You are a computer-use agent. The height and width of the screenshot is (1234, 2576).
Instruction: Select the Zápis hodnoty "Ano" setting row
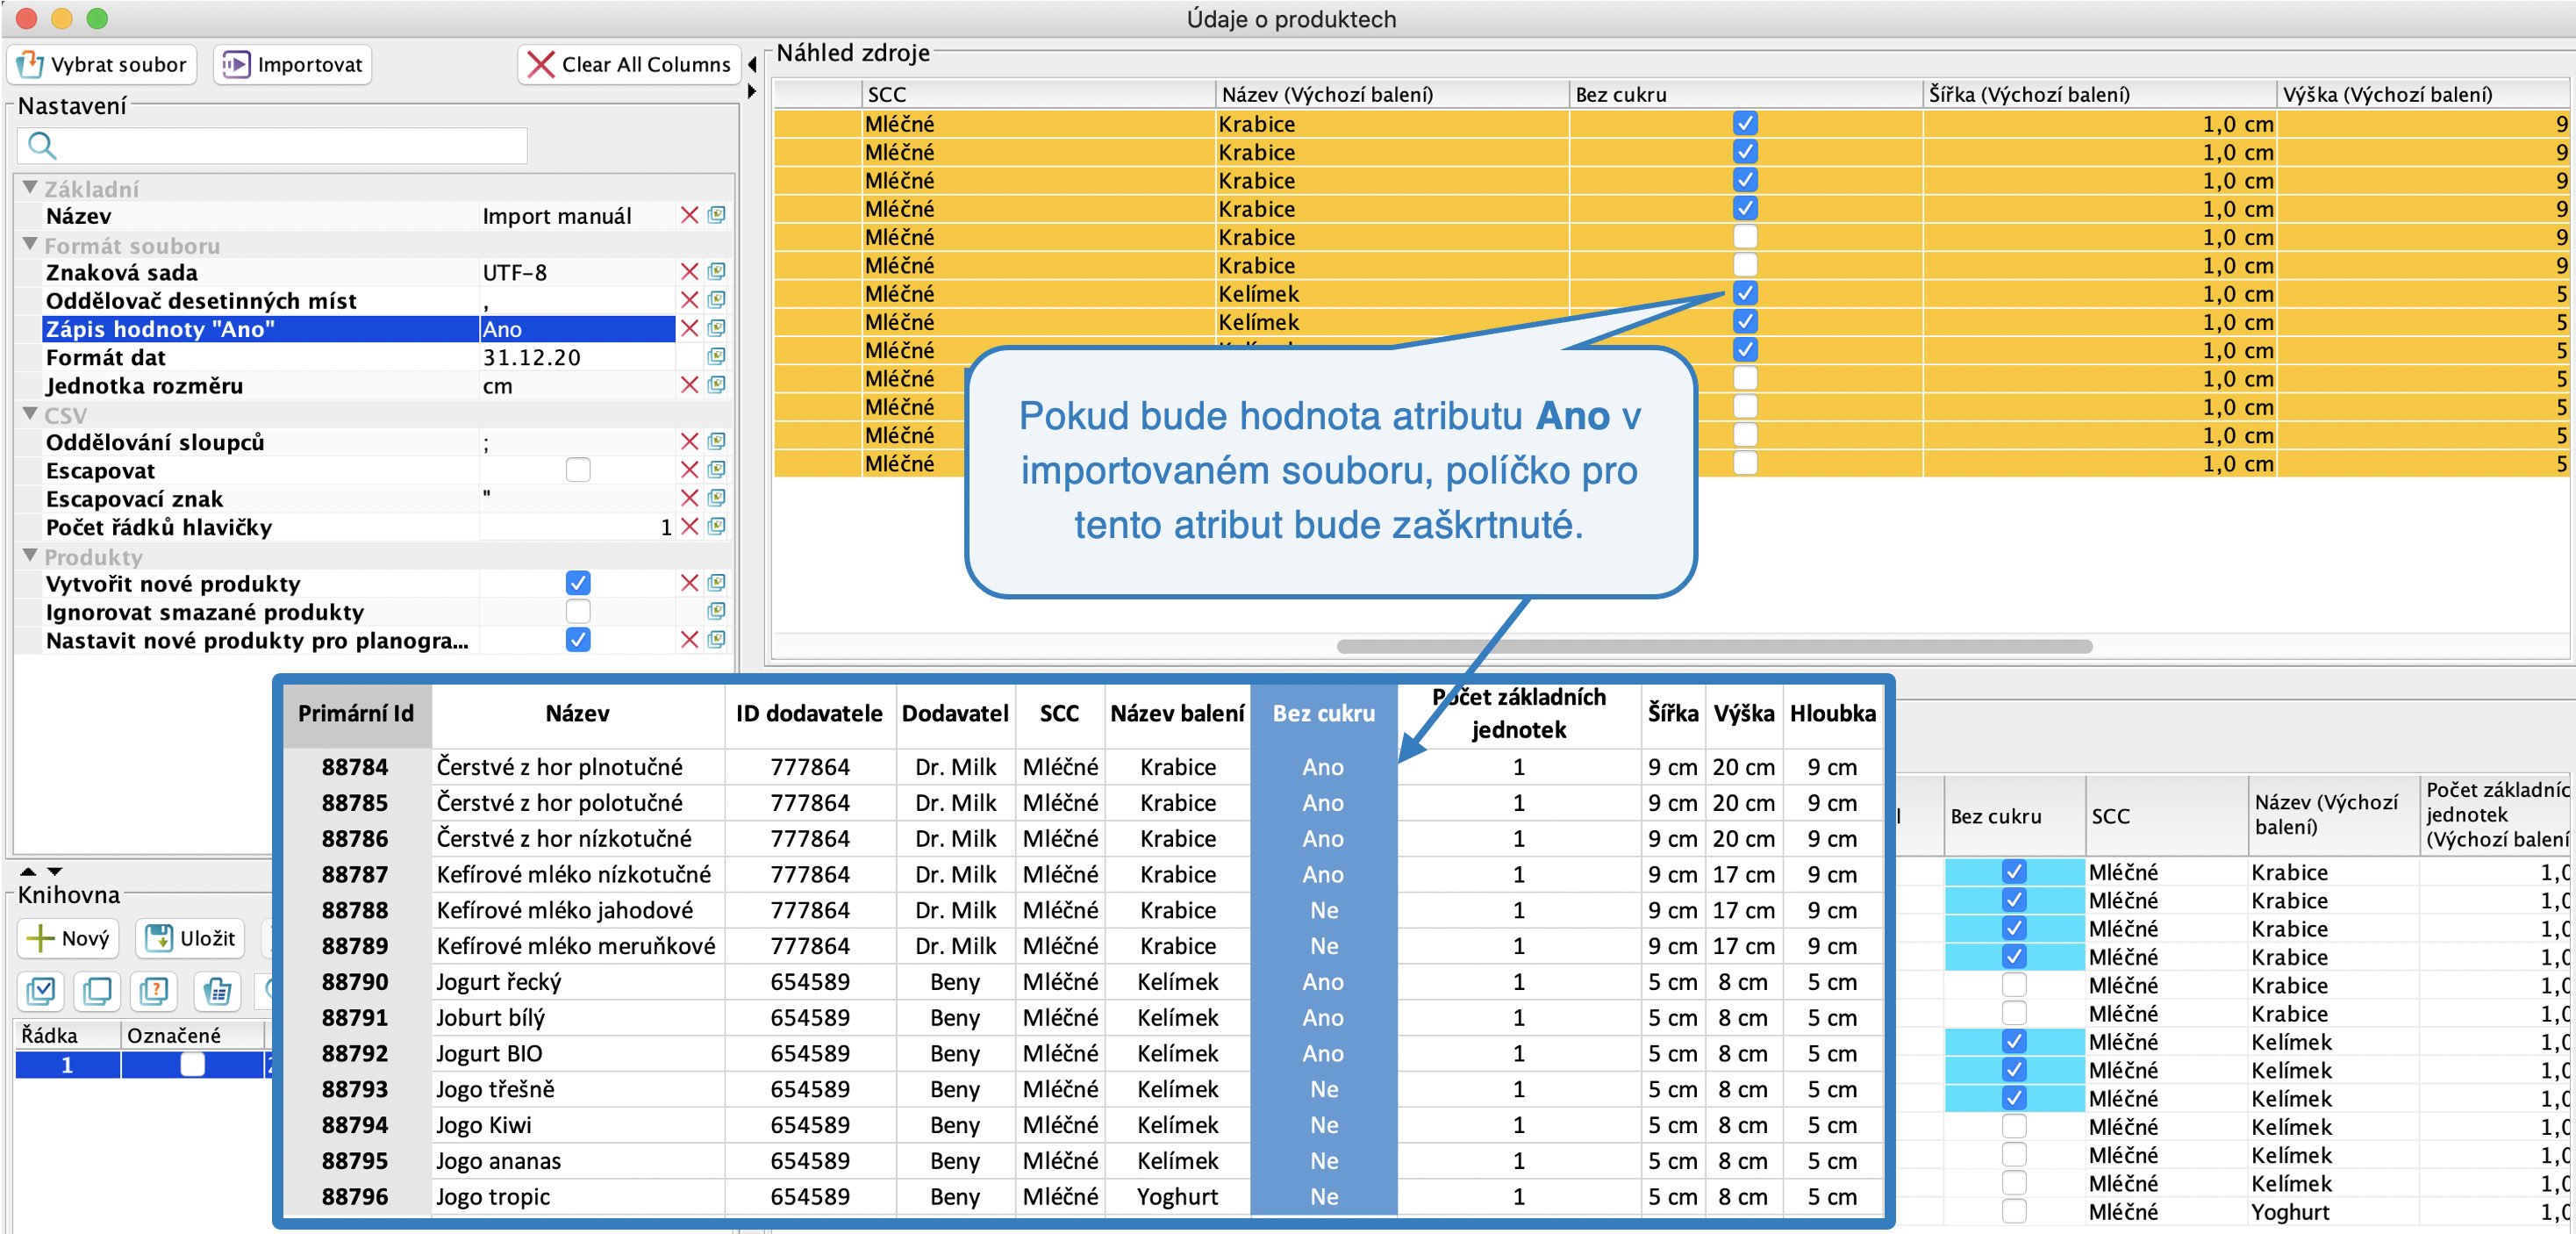pyautogui.click(x=358, y=329)
